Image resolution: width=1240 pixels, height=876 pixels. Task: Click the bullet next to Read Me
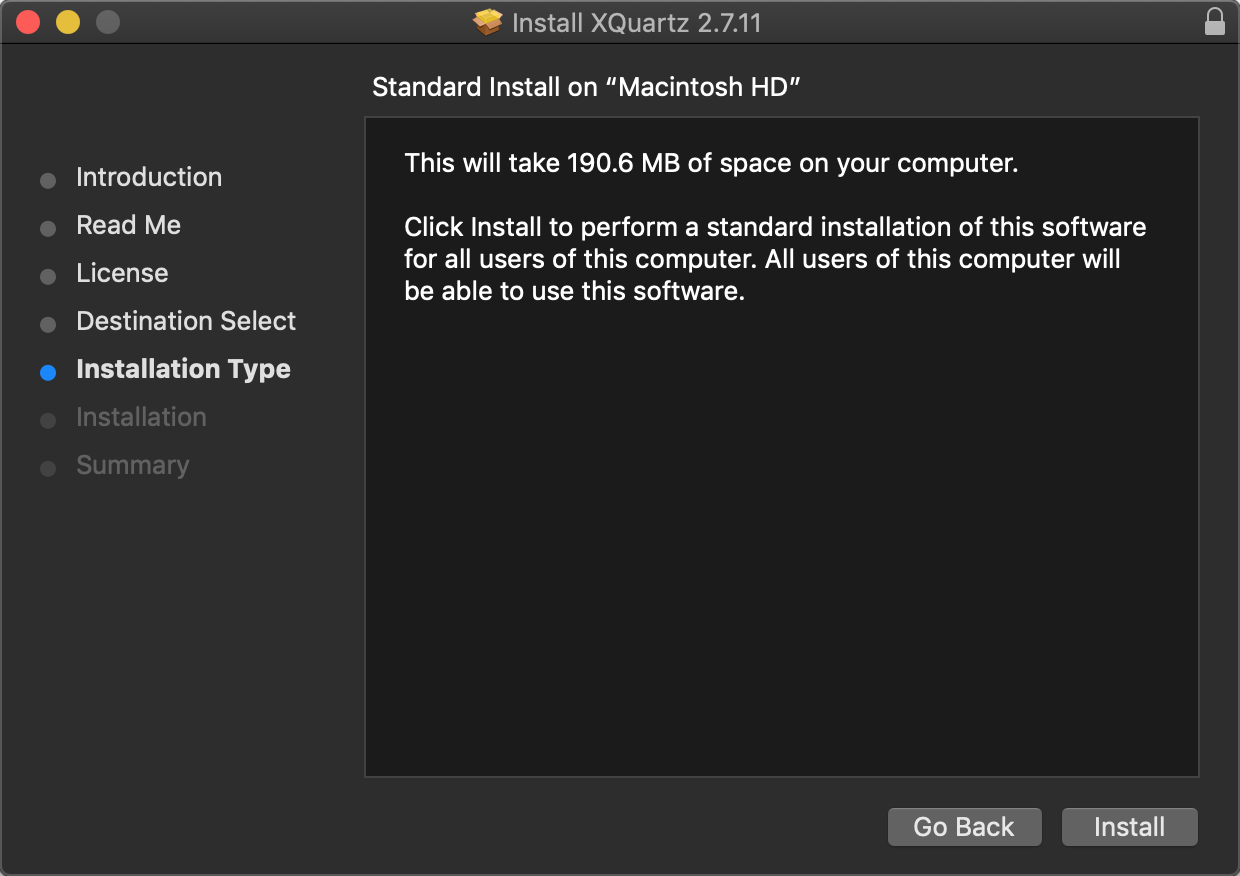(48, 229)
